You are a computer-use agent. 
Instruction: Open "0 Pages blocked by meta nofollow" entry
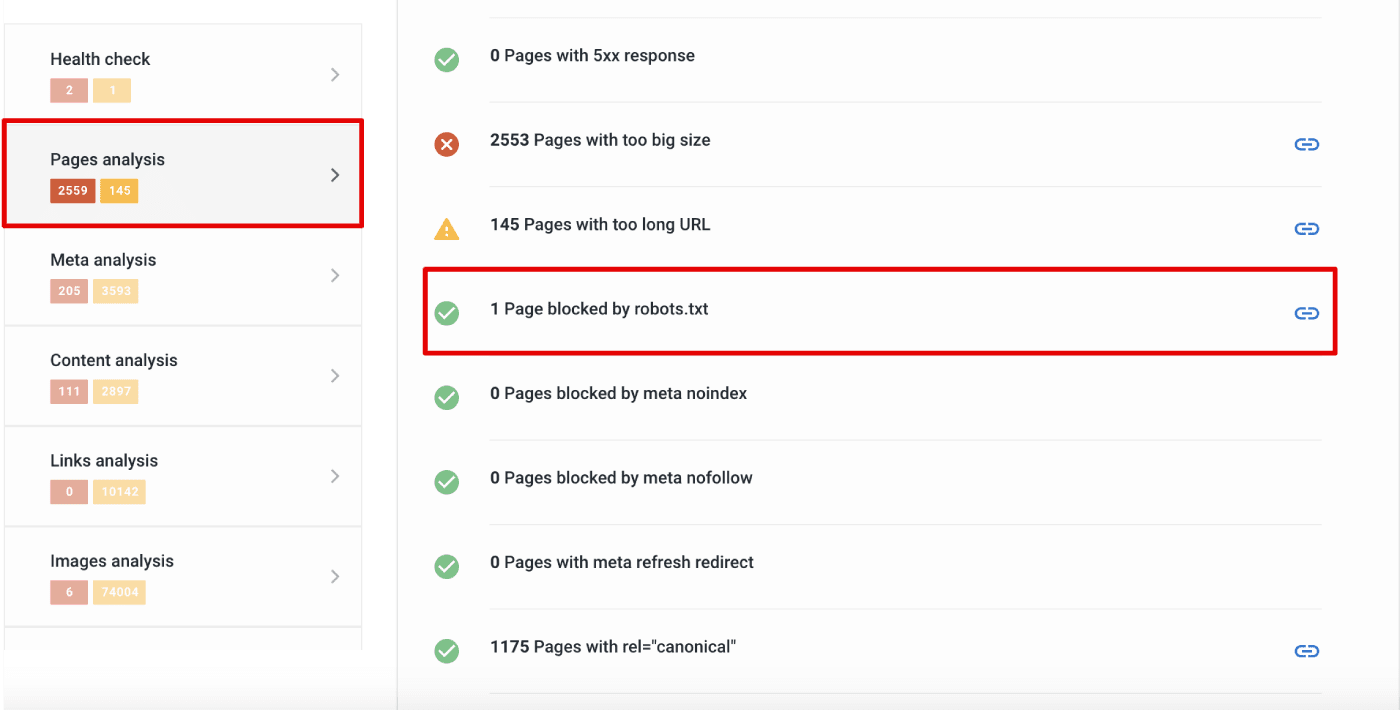[621, 478]
